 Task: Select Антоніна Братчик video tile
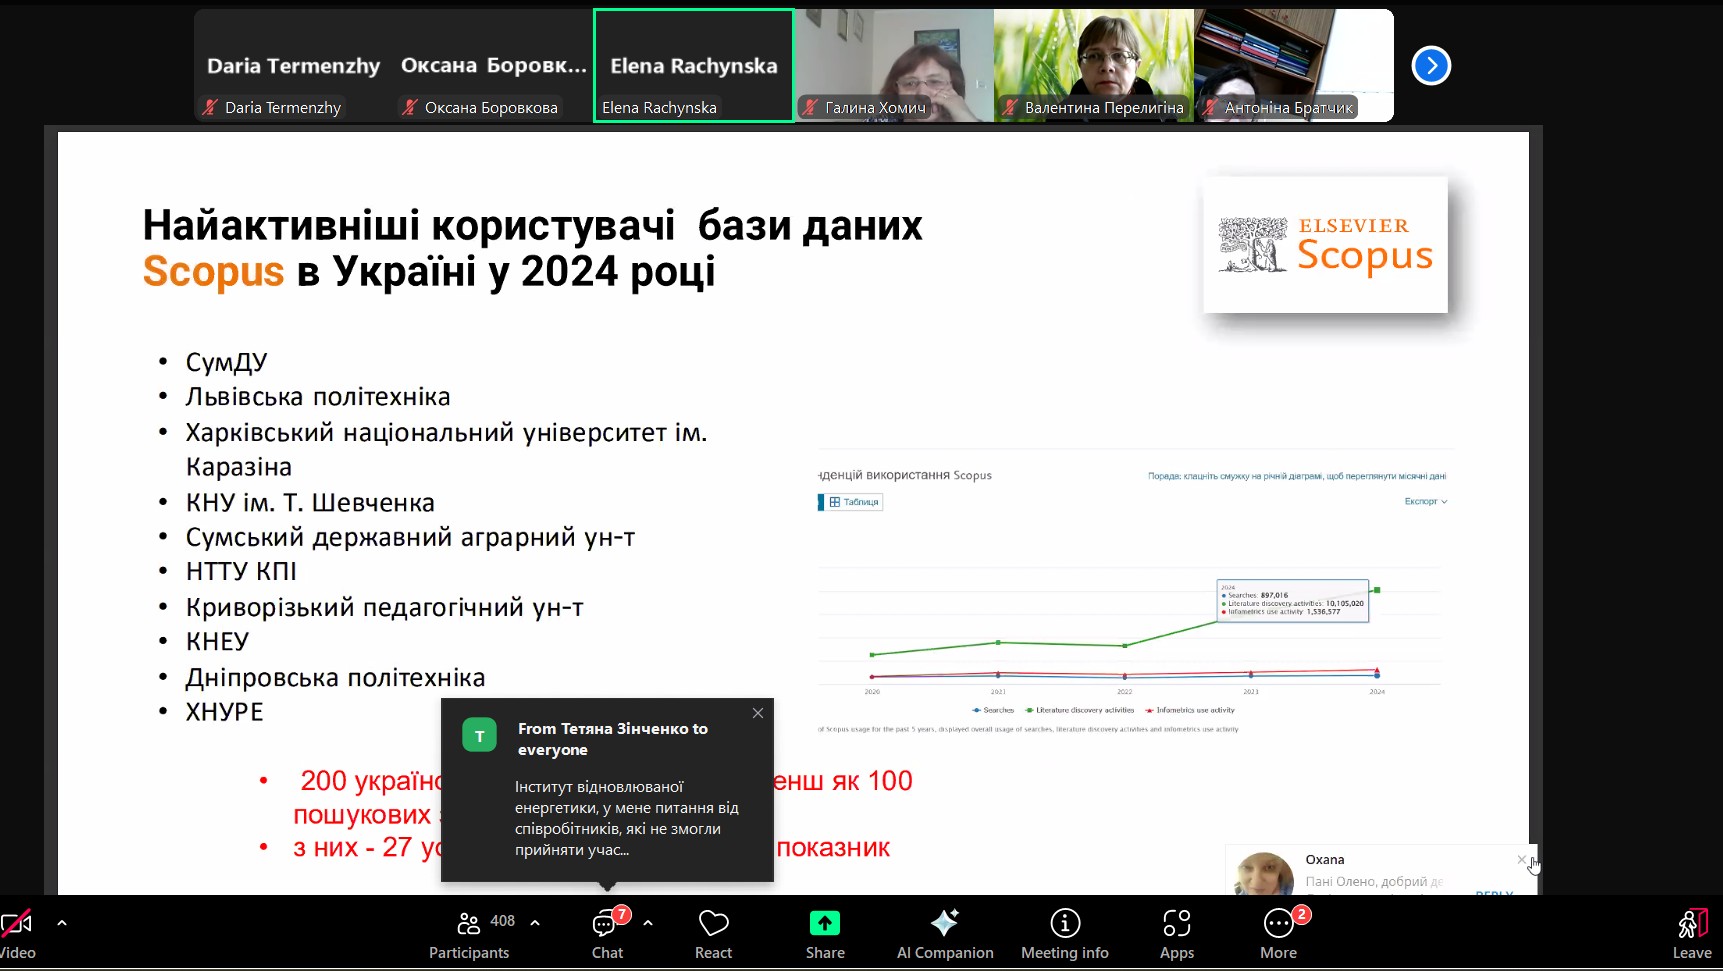pos(1294,66)
